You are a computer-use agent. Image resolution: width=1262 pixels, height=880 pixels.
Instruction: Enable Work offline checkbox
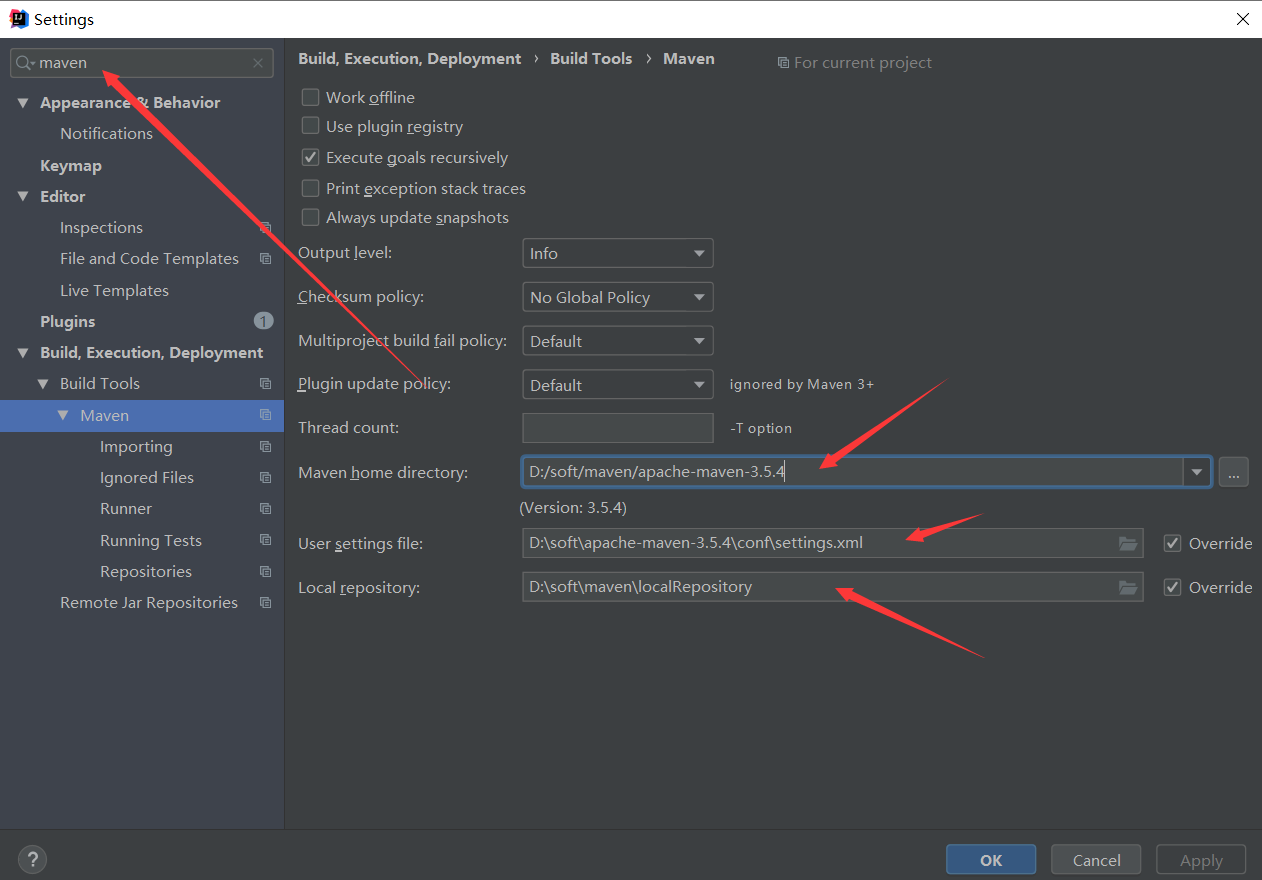click(x=311, y=97)
